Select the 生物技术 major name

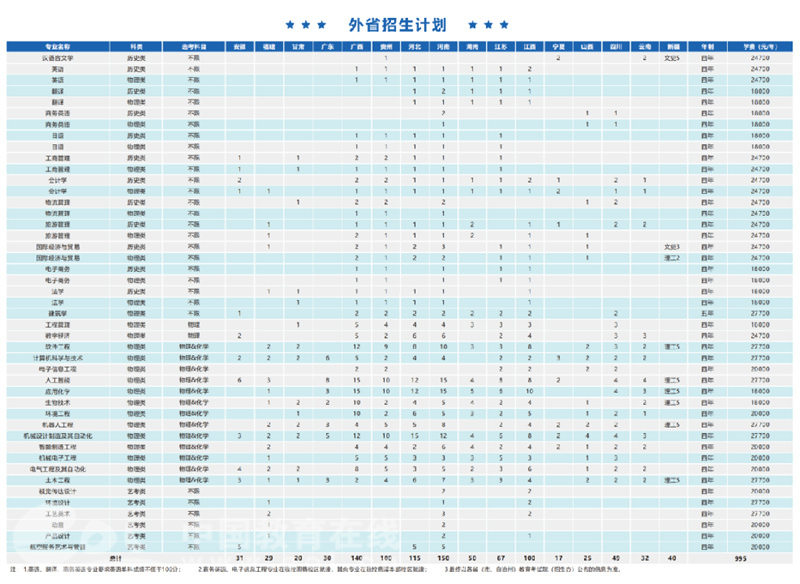tap(58, 403)
